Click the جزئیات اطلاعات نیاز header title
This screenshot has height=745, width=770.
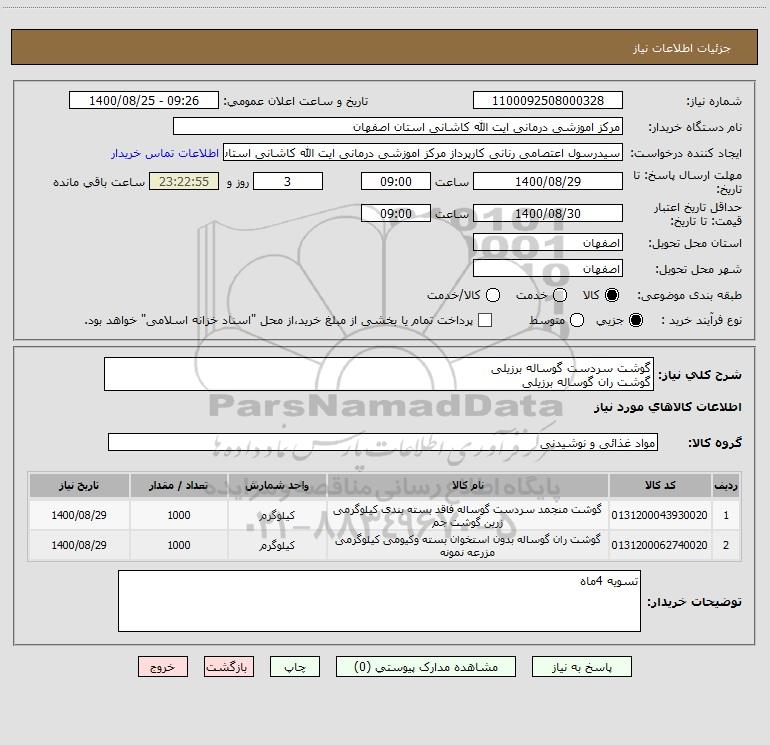(x=682, y=48)
